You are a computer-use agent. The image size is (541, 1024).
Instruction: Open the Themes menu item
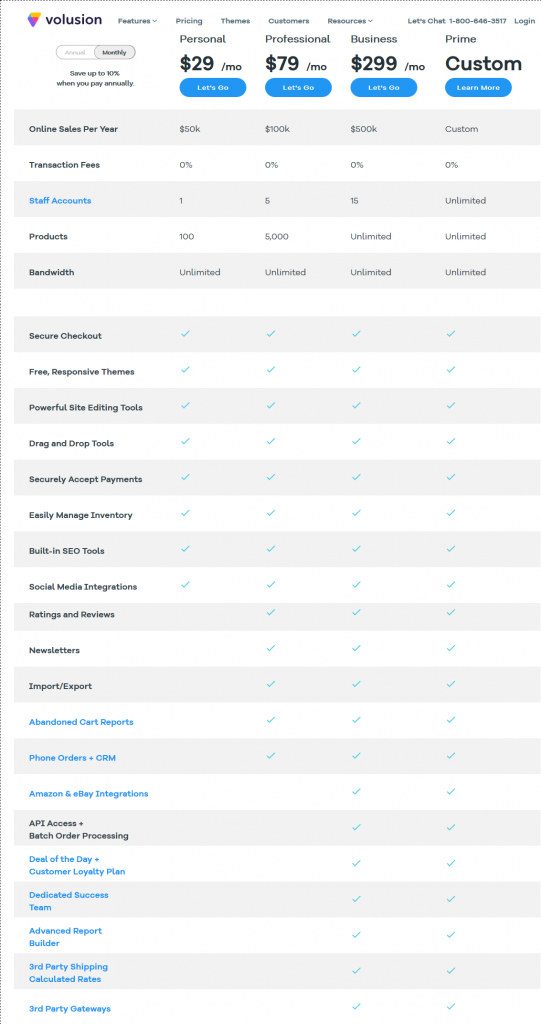pos(235,21)
